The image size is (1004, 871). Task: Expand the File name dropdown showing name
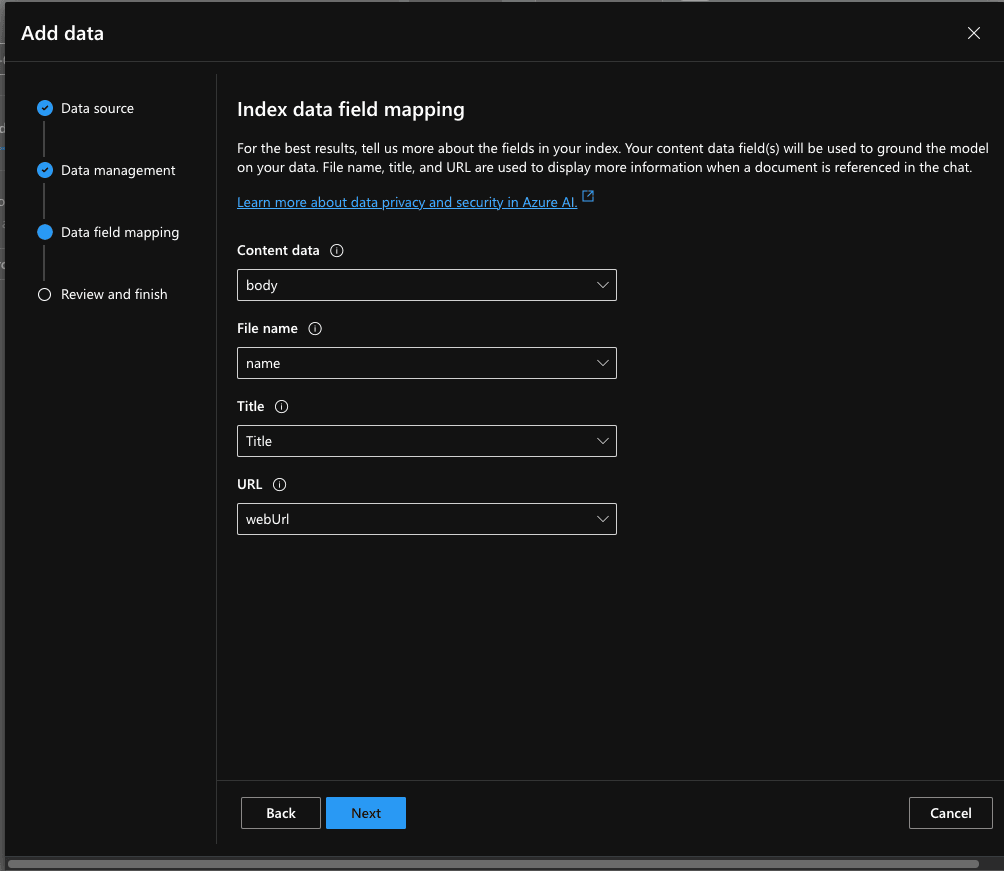click(426, 363)
